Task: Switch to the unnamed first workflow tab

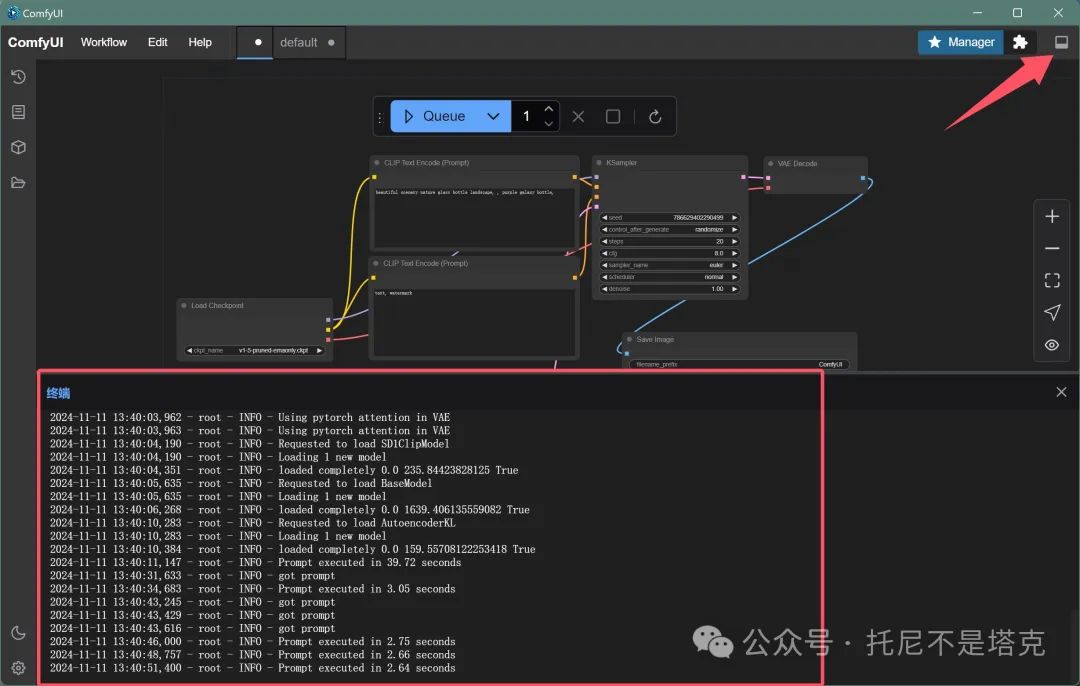Action: [x=255, y=42]
